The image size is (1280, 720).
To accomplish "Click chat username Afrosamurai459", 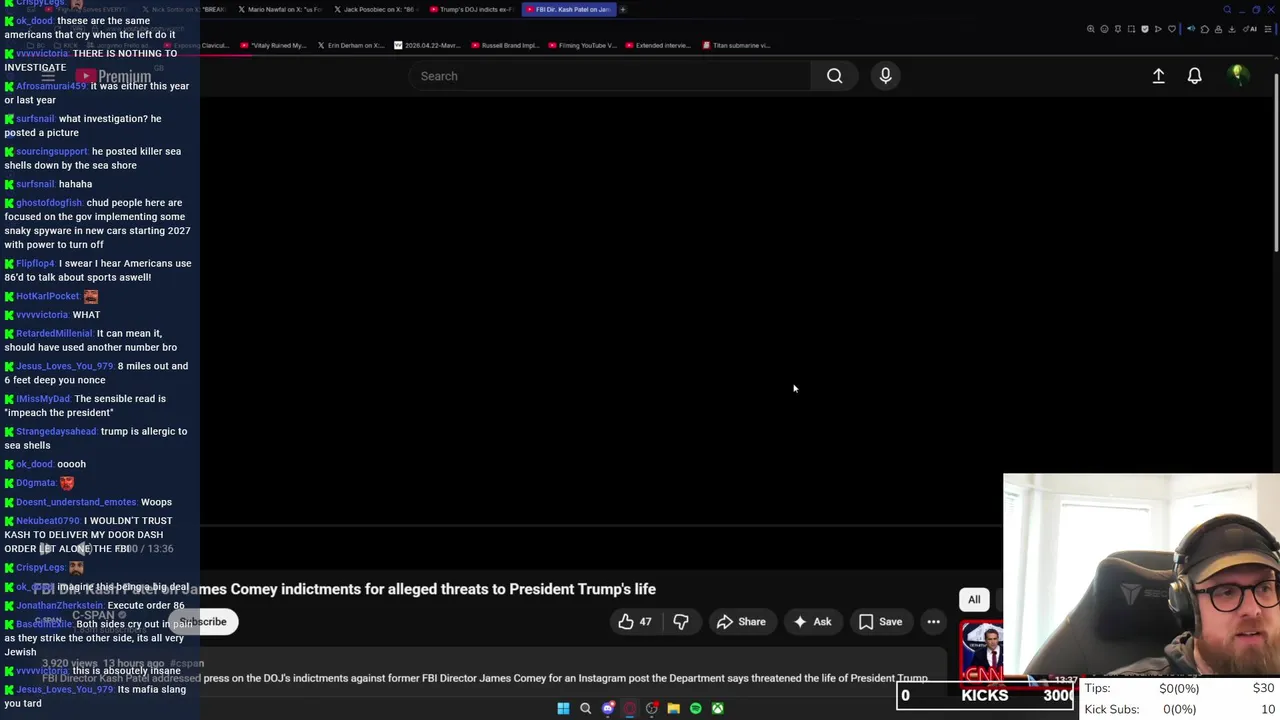I will (x=51, y=86).
